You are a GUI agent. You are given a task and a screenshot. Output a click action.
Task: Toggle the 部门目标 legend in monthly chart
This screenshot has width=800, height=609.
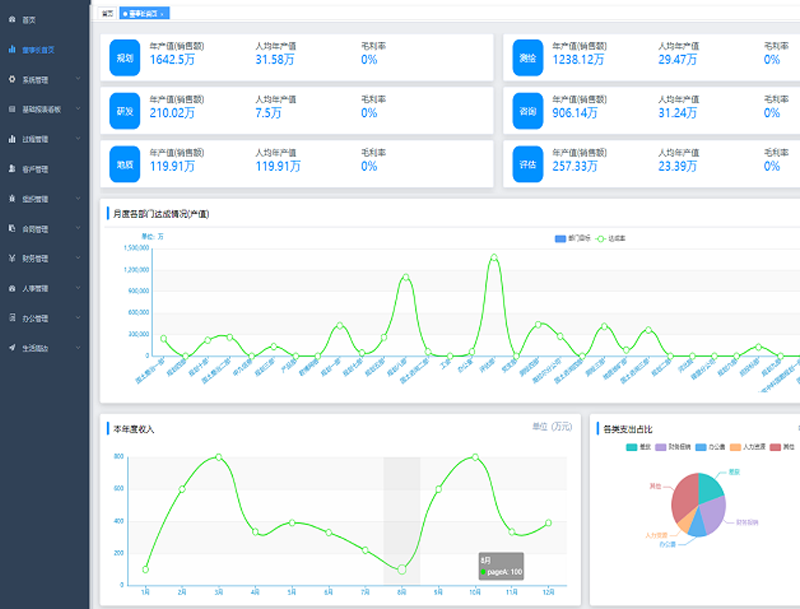(x=572, y=238)
